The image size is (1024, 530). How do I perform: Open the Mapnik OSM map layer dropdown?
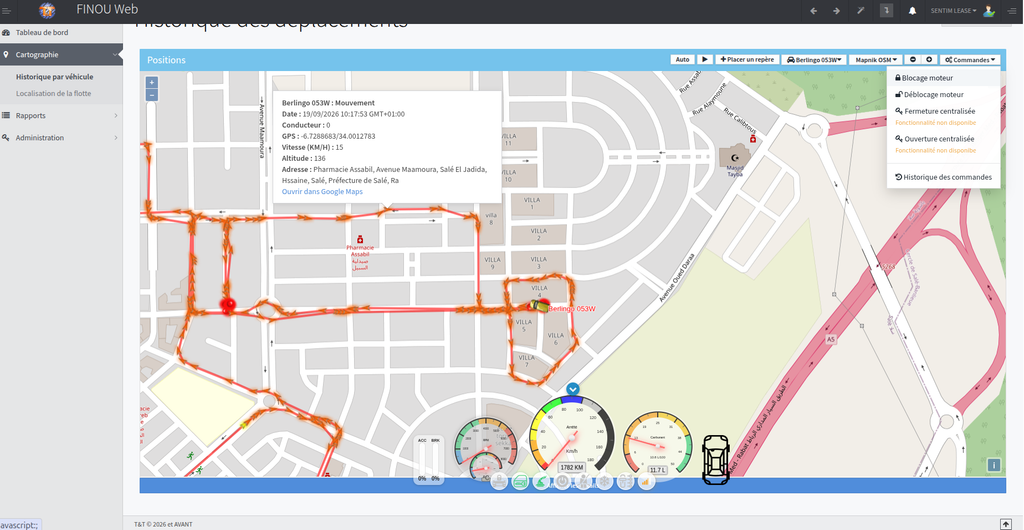[876, 59]
